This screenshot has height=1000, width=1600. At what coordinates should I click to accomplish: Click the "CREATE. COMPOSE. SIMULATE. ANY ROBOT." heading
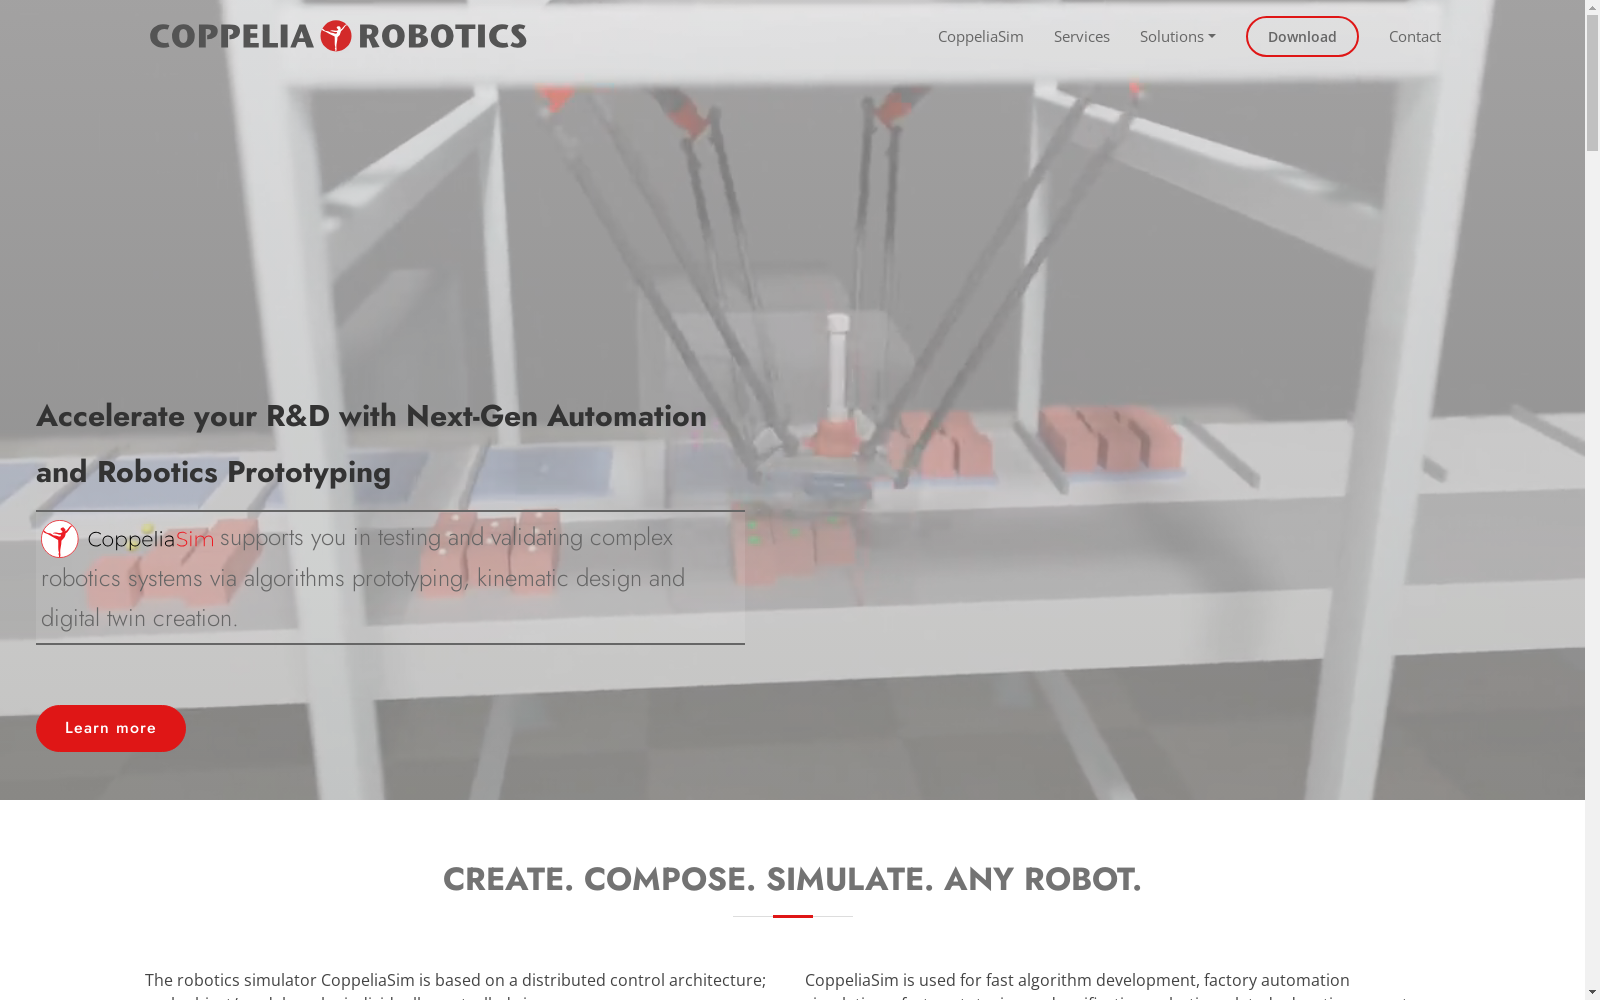pyautogui.click(x=792, y=879)
